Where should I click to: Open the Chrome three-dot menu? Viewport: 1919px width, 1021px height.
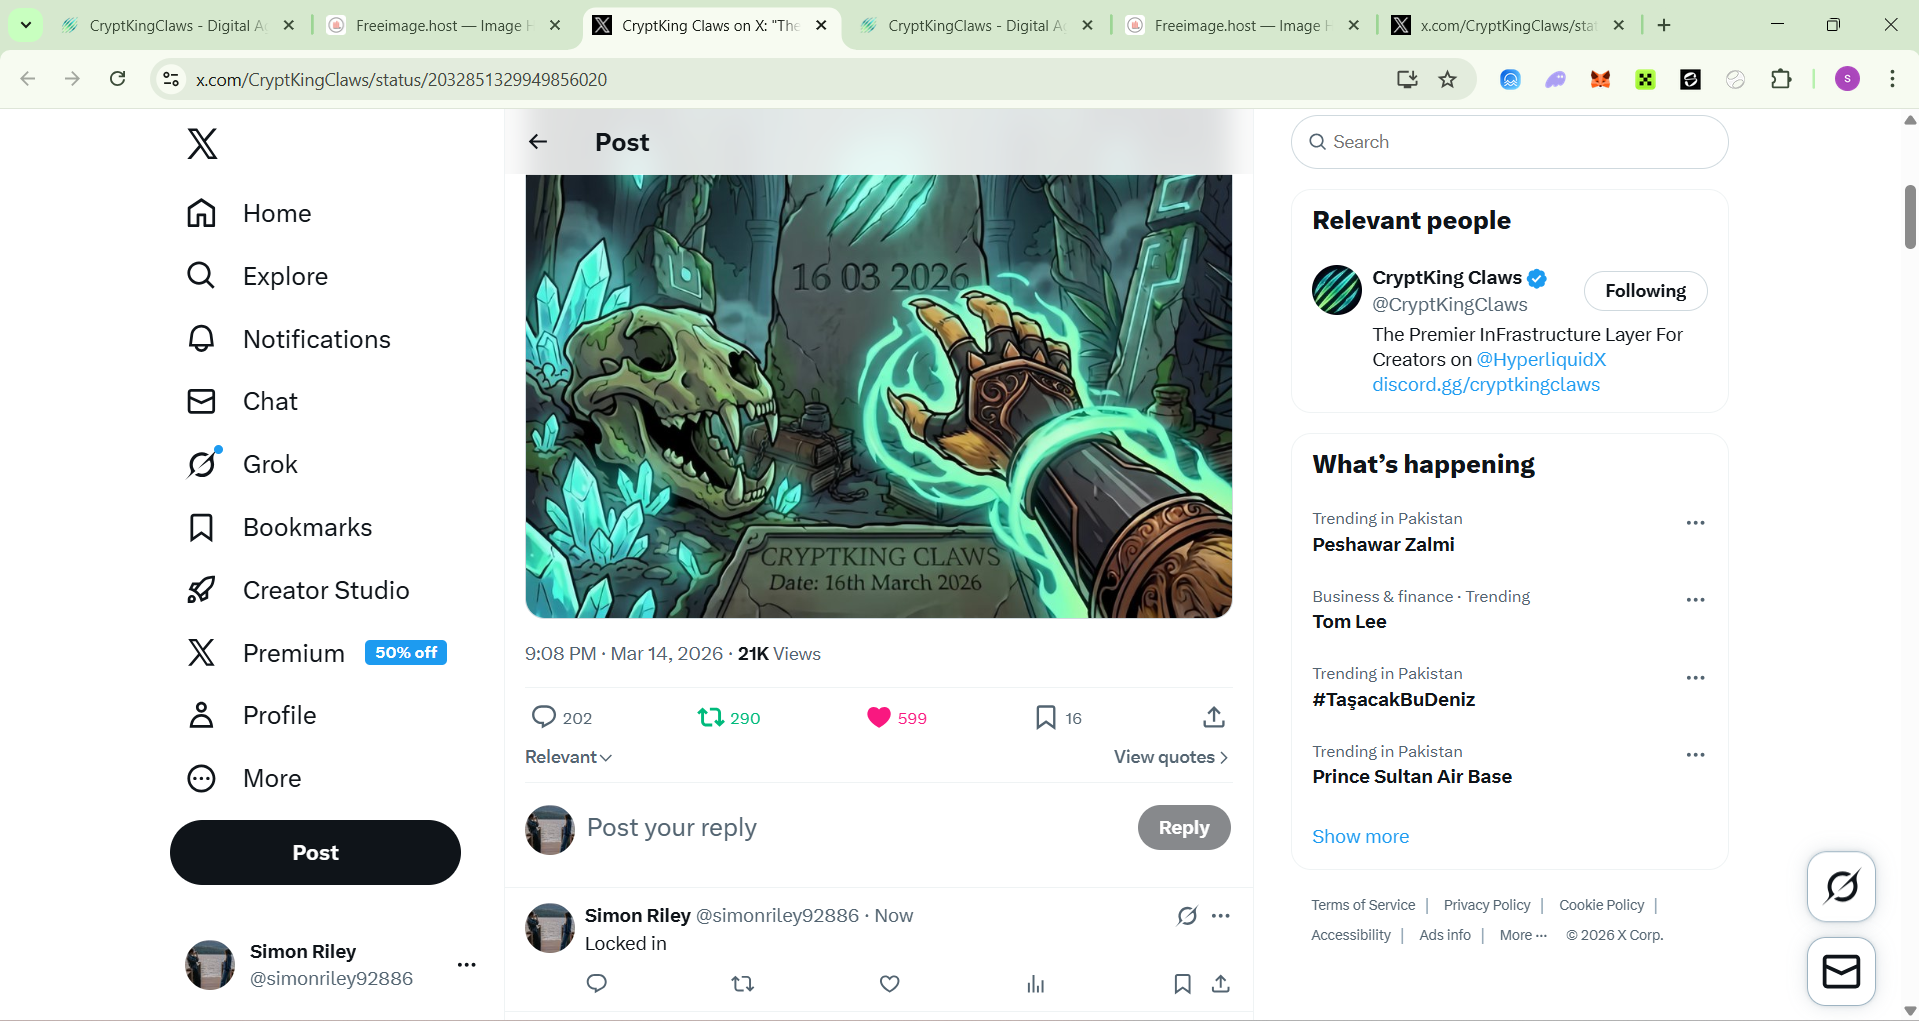point(1892,79)
